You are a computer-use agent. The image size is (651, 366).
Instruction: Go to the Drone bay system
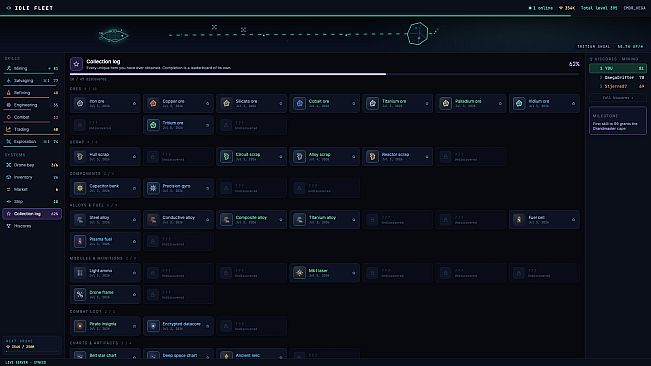(x=32, y=165)
